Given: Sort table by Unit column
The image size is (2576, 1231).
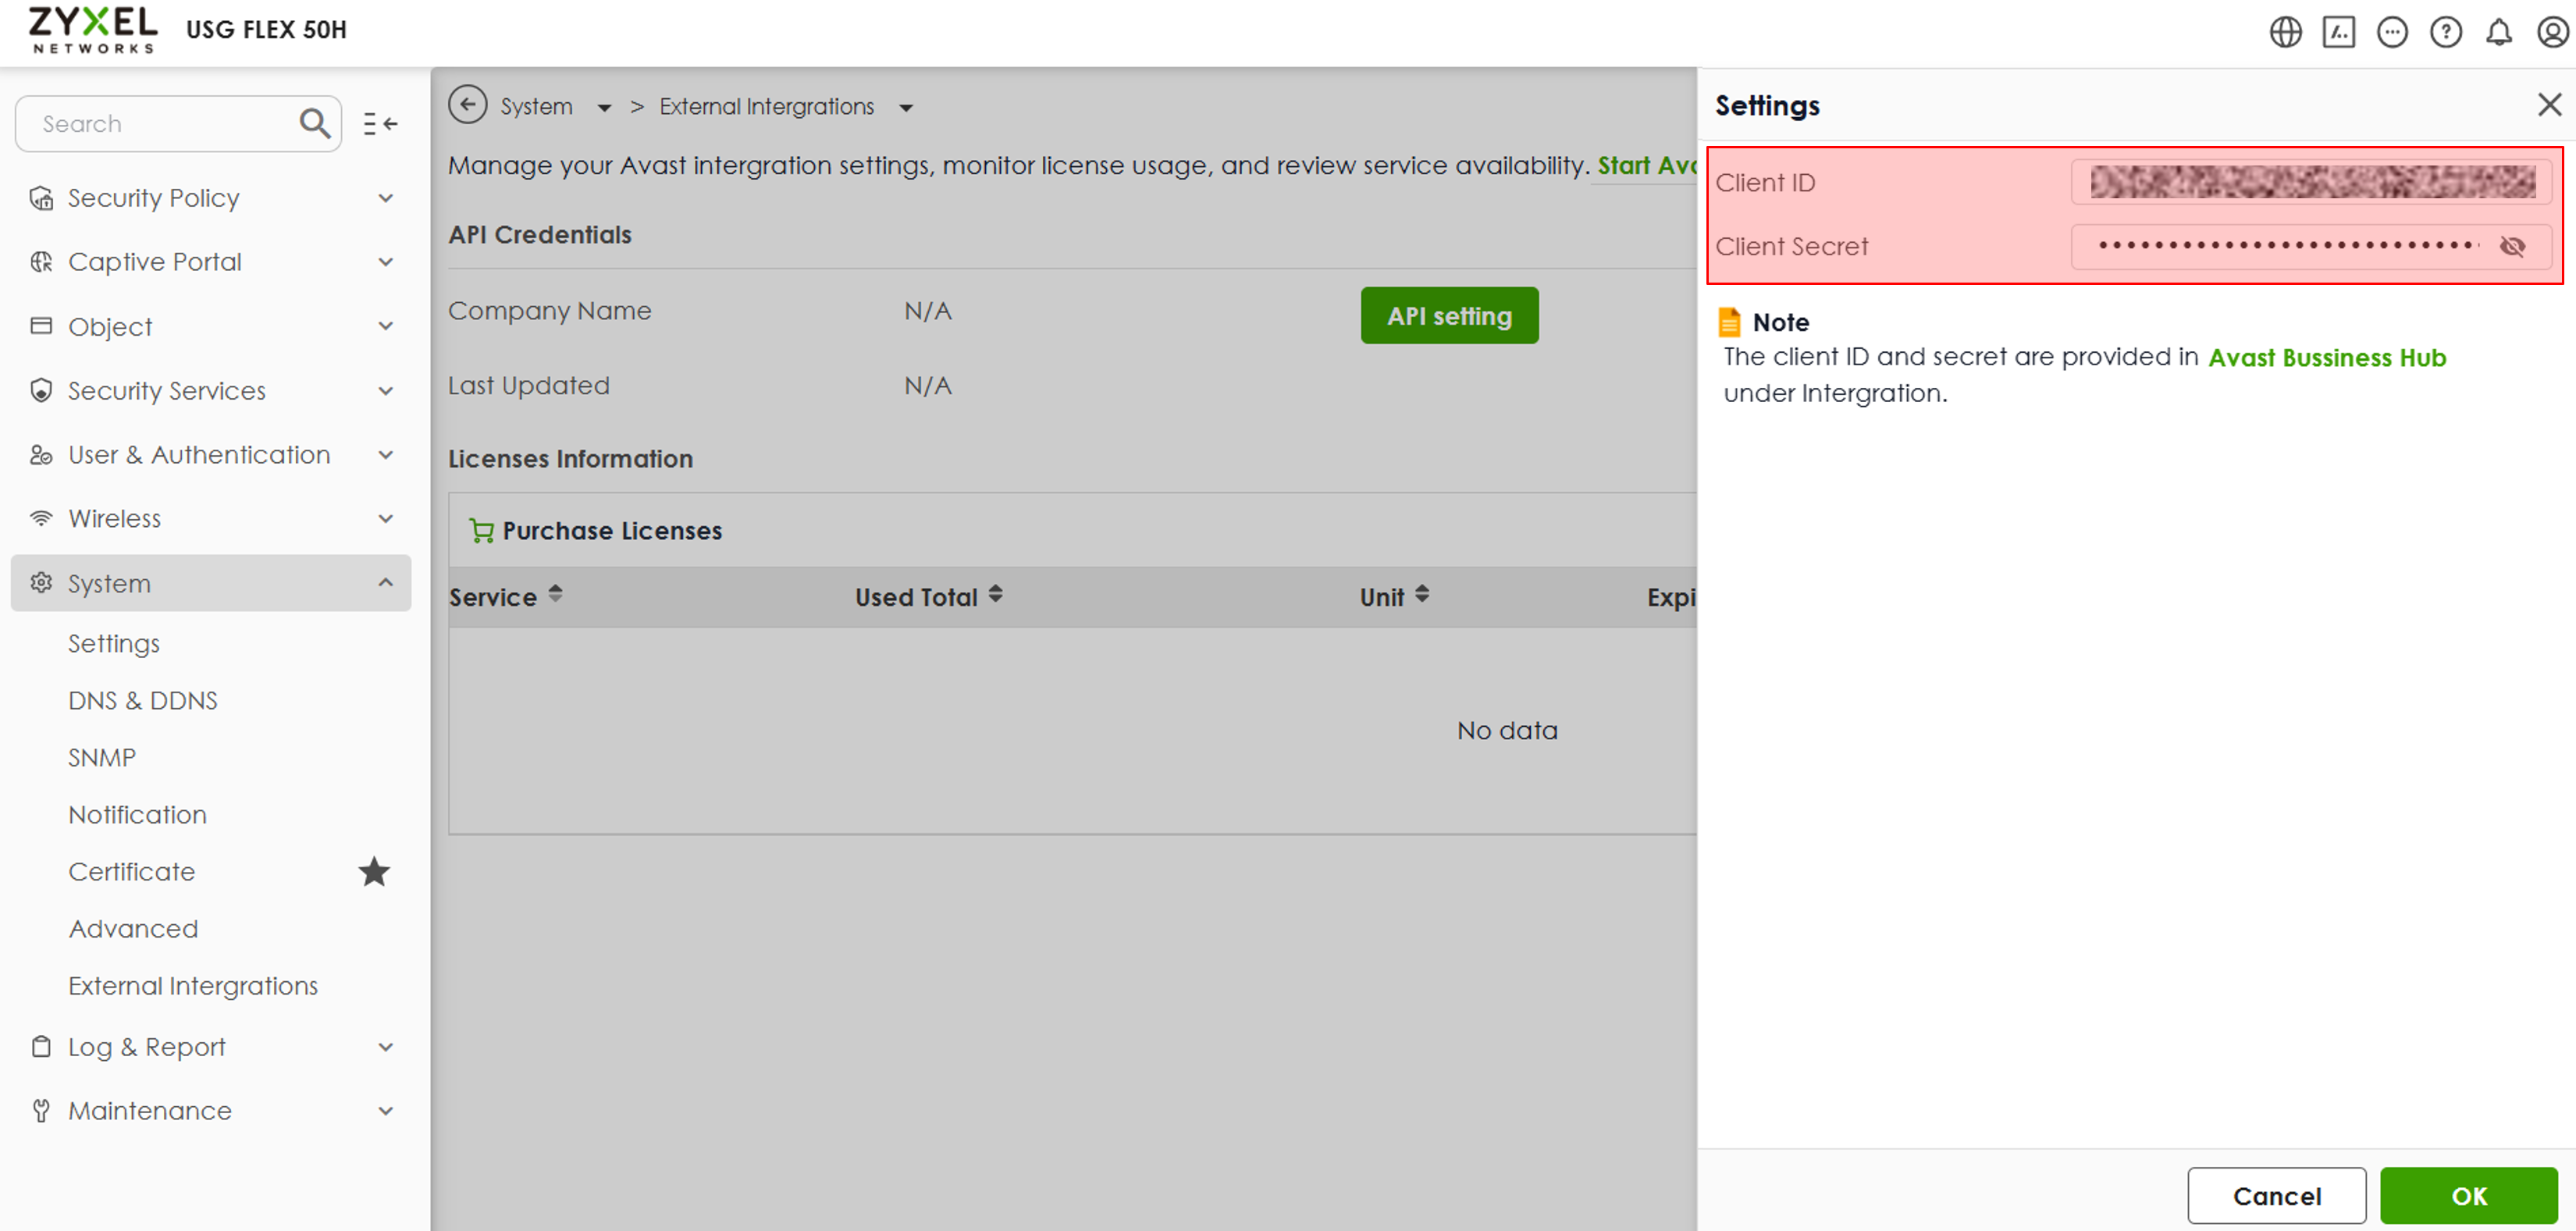Looking at the screenshot, I should (x=1422, y=594).
